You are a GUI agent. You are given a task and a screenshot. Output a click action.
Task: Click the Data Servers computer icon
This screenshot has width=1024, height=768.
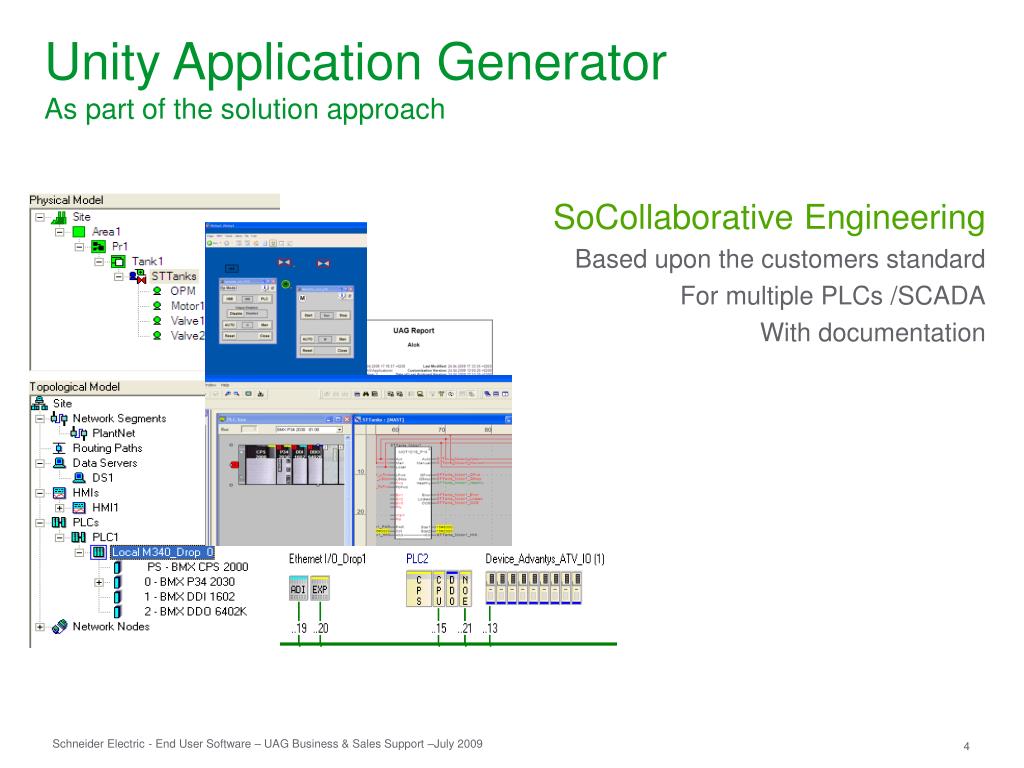[x=59, y=463]
